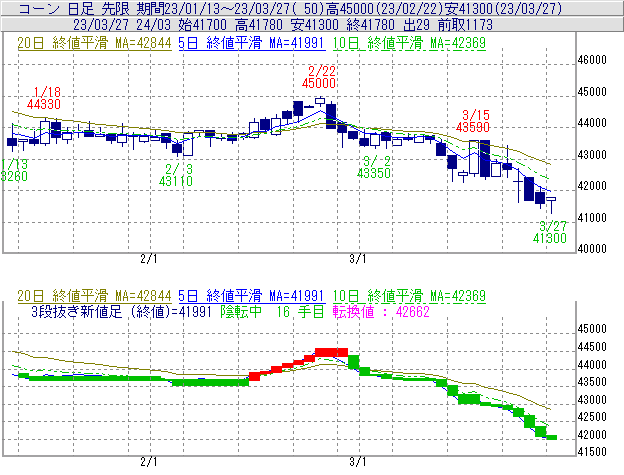
Task: Click the 5日 終値平滑 MA=41991 label in the upper chart
Action: pos(252,43)
